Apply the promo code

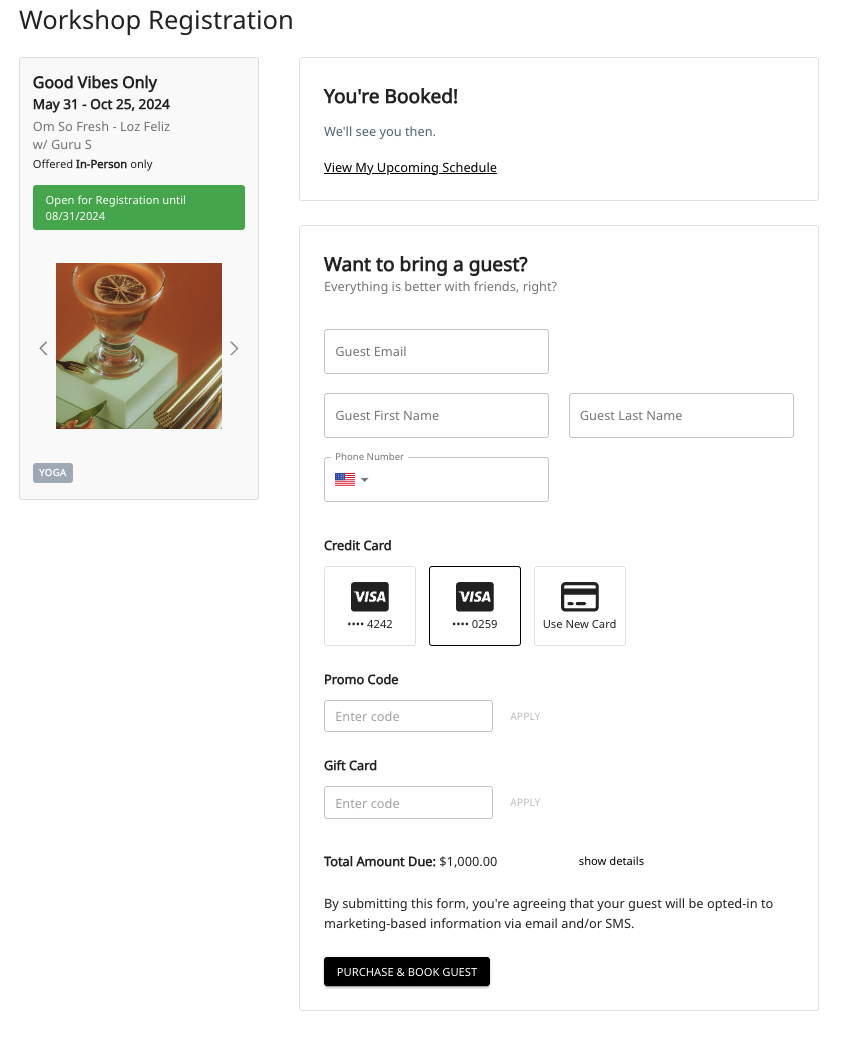(525, 716)
